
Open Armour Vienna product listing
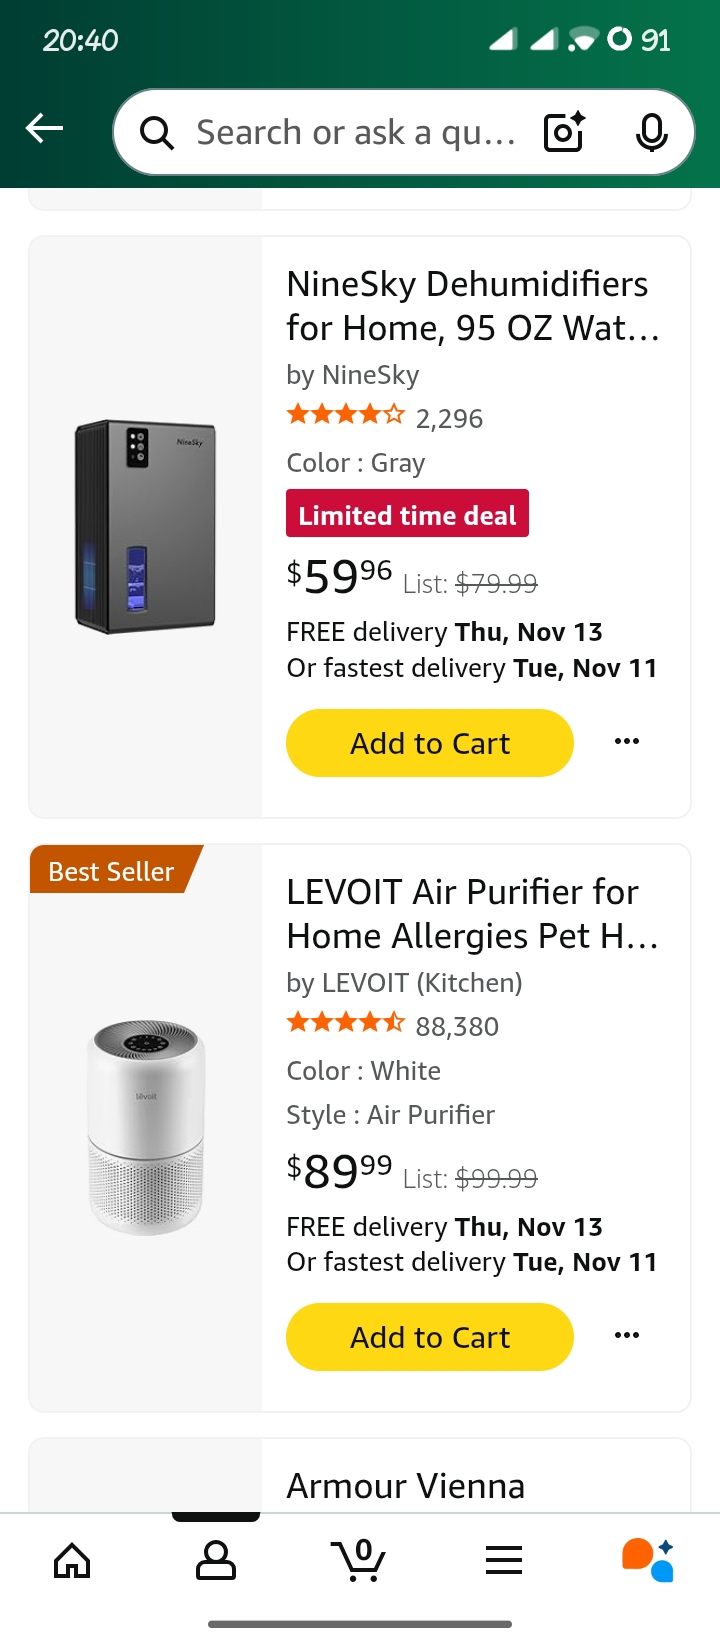(x=406, y=1486)
